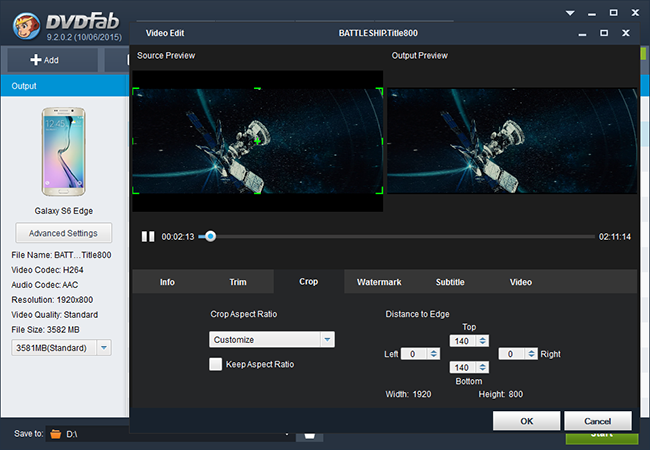Click the Right distance stepper arrows
The image size is (650, 450).
coord(531,353)
